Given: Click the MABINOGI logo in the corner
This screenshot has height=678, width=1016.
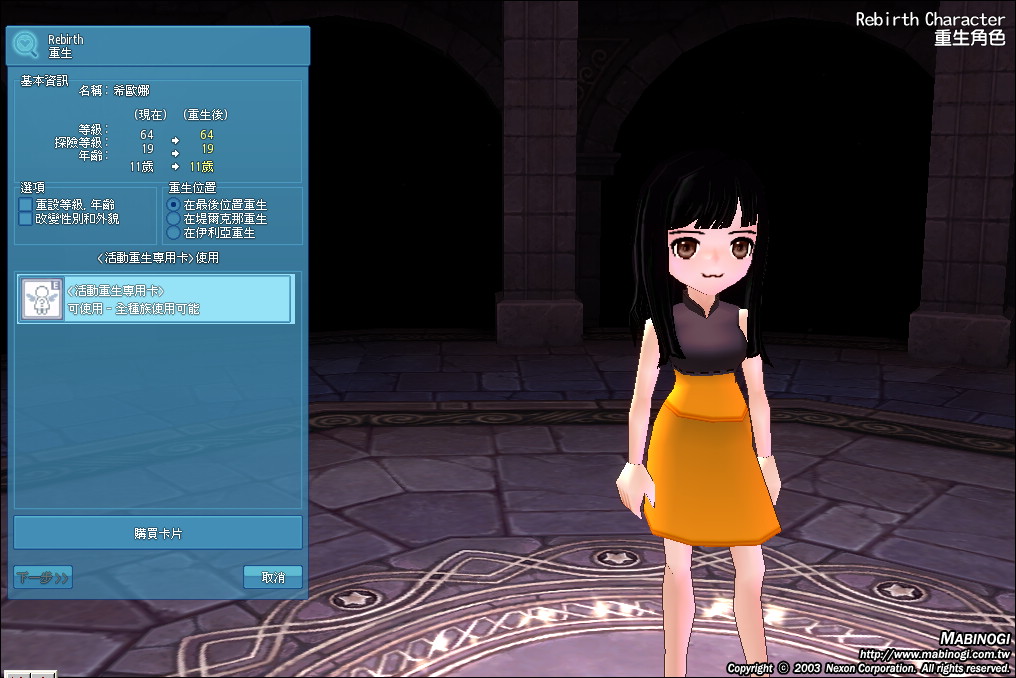Looking at the screenshot, I should [974, 639].
